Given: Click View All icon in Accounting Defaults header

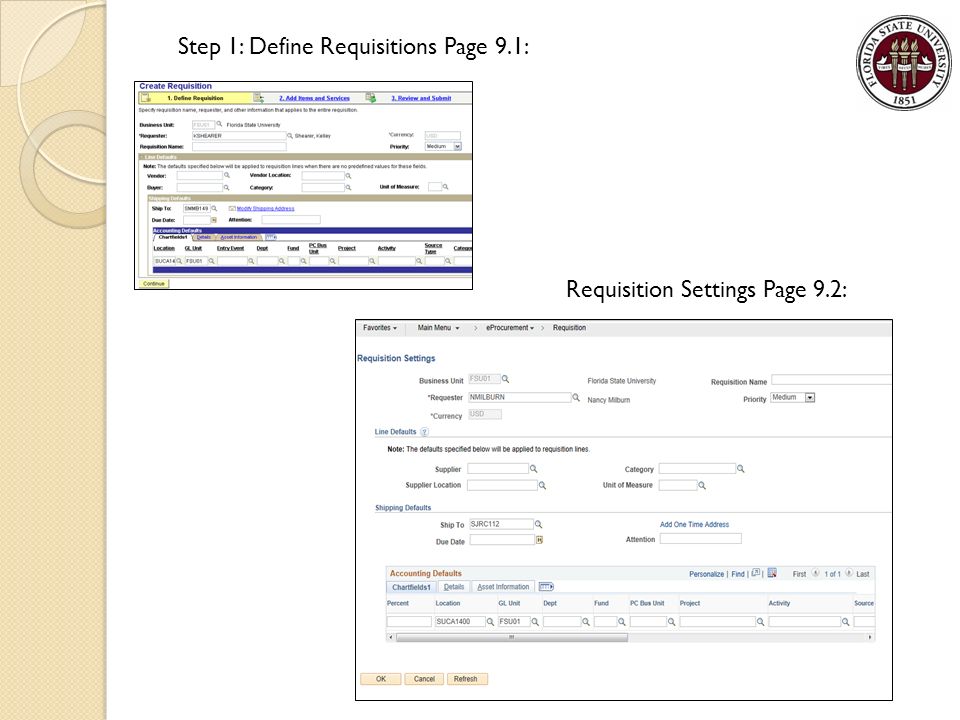Looking at the screenshot, I should [x=756, y=573].
